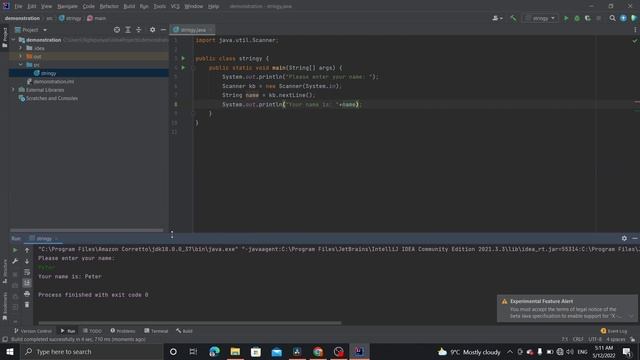Toggle the Project side stripe button
Screen dimensions: 640x360
4,38
